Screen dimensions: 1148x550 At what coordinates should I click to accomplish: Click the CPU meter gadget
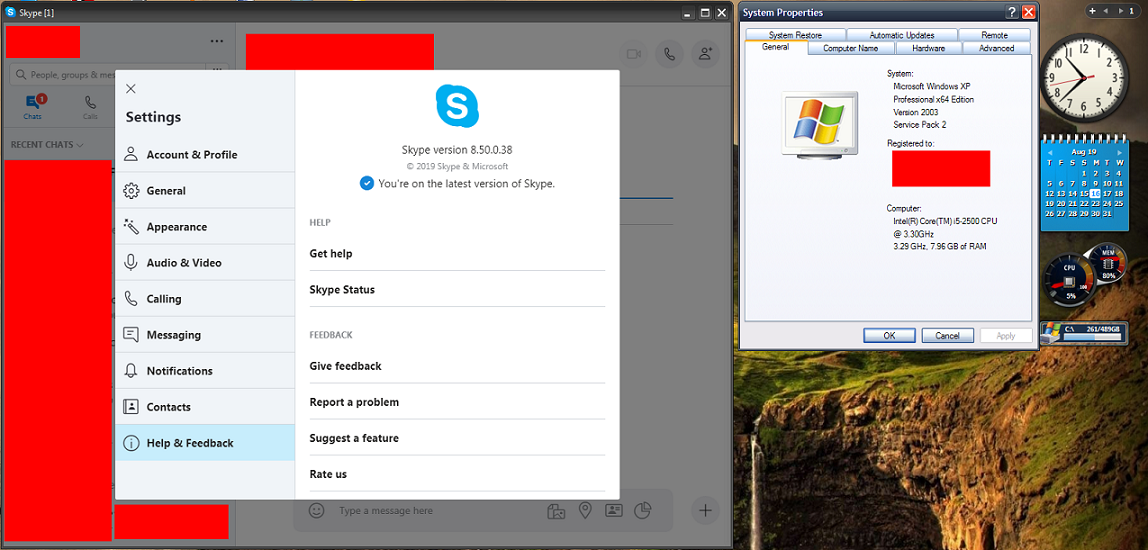pos(1070,280)
